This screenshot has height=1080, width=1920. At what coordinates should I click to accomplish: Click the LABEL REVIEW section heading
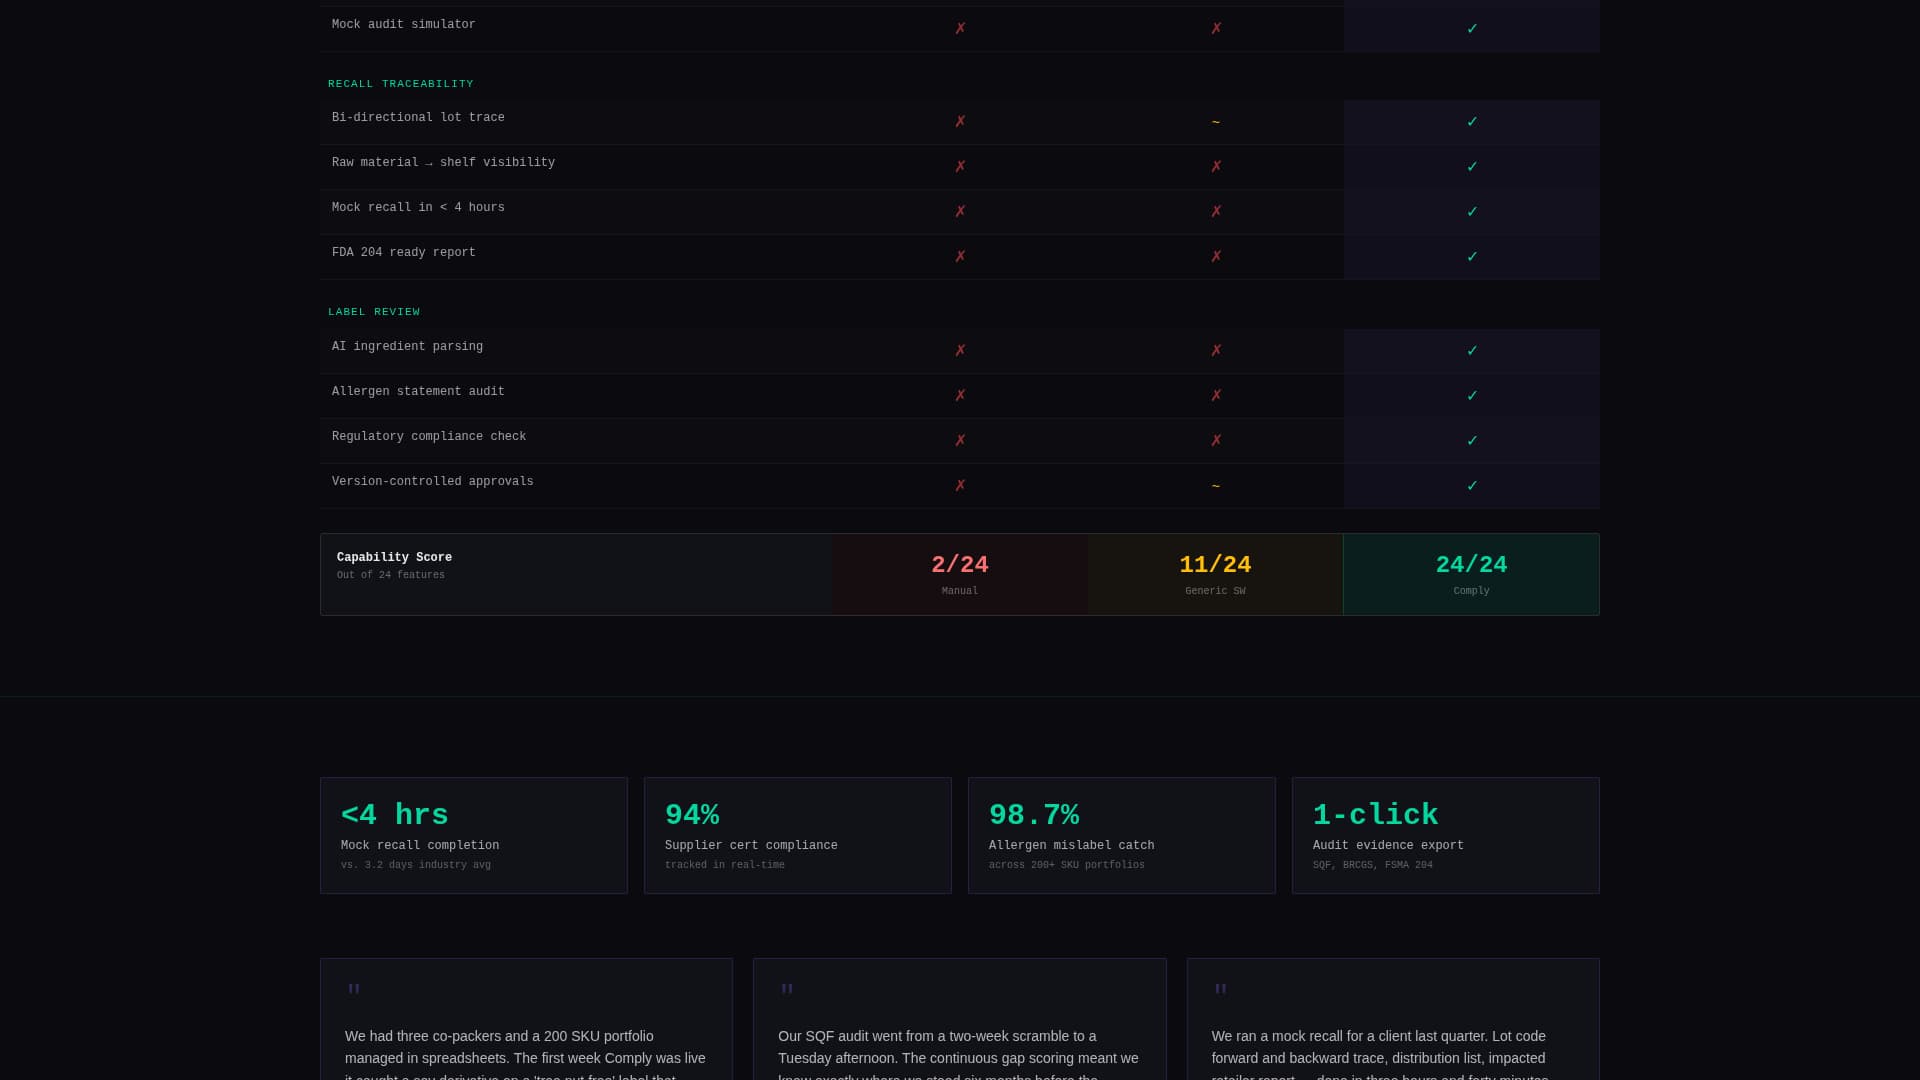click(374, 312)
